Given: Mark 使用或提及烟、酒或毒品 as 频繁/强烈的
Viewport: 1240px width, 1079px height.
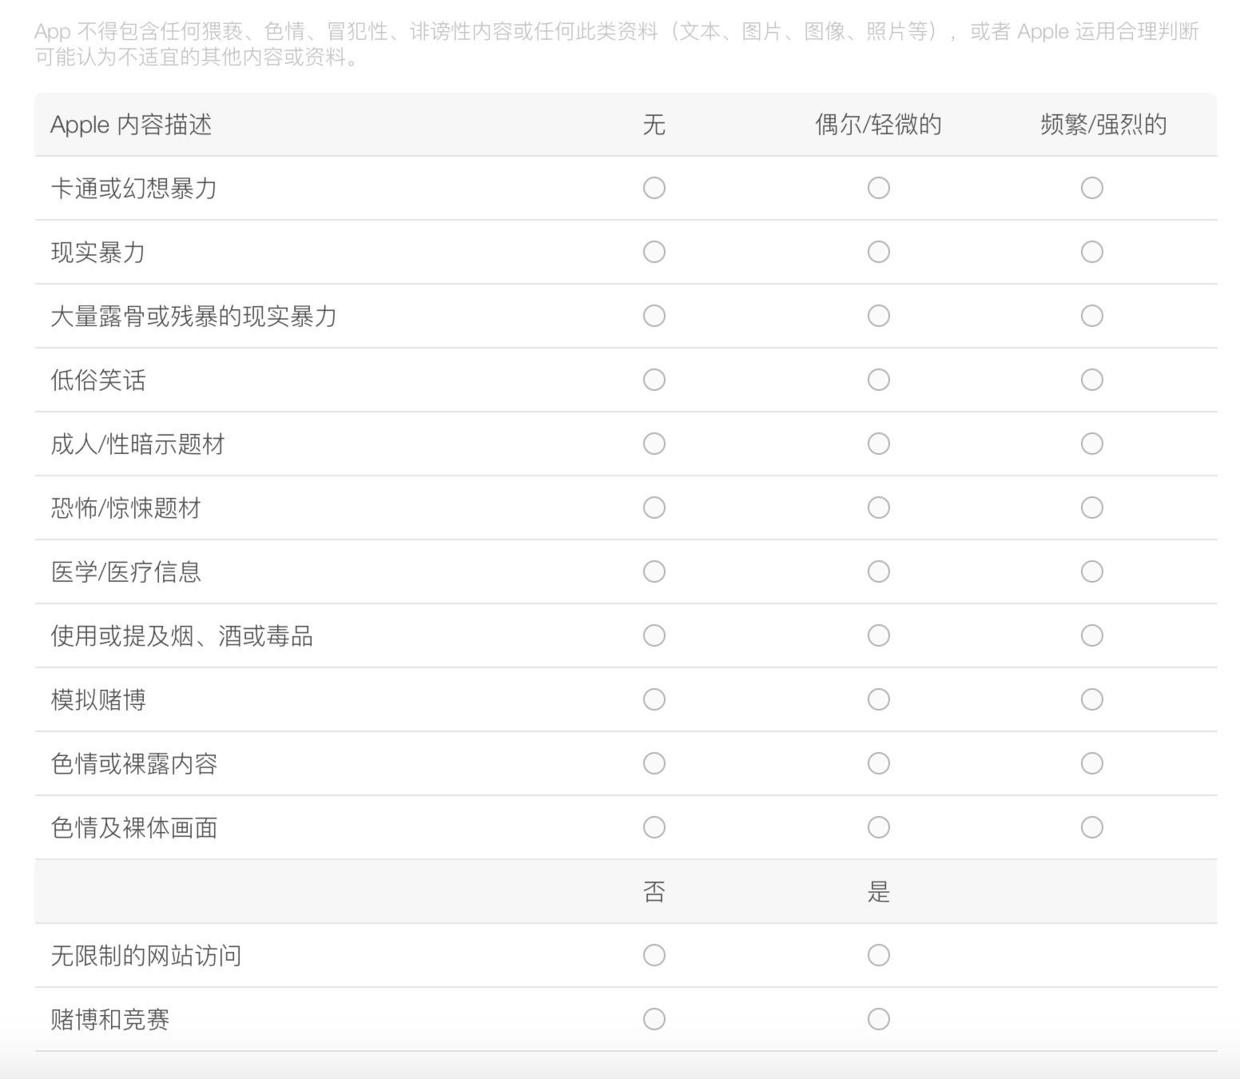Looking at the screenshot, I should pos(1092,635).
